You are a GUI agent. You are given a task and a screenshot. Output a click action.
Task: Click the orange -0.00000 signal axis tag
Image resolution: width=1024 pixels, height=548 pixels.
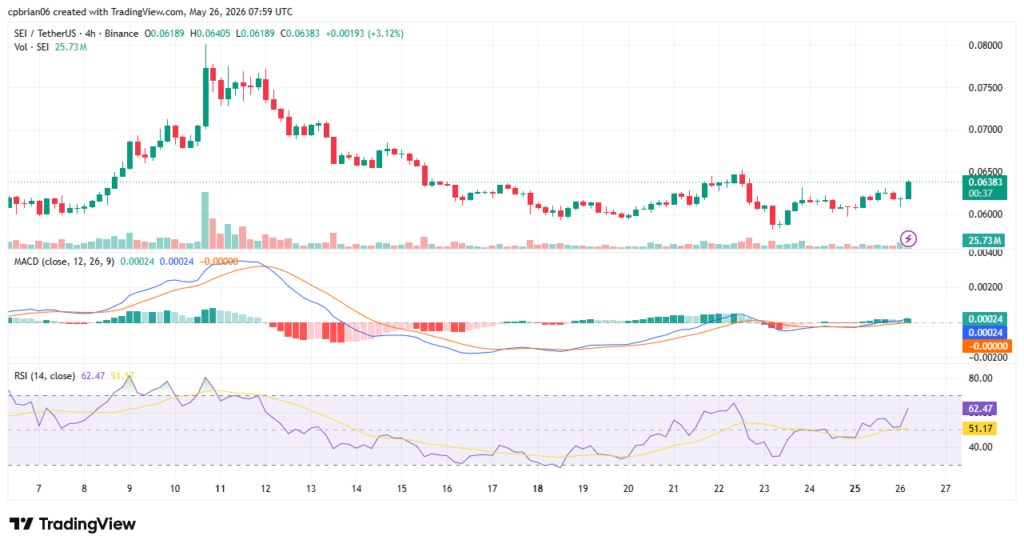[986, 346]
